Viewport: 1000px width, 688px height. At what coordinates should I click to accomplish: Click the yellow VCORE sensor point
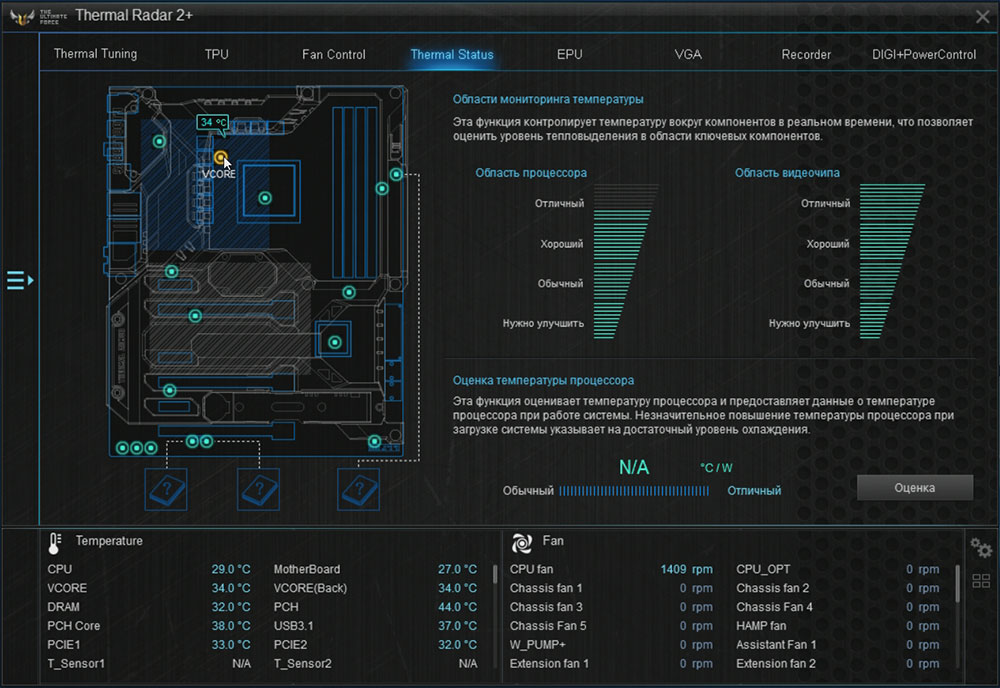220,157
